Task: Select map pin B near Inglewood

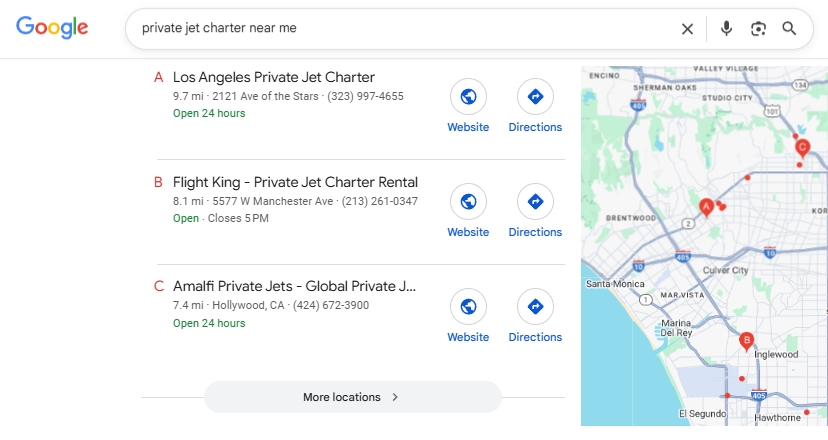Action: (x=746, y=341)
